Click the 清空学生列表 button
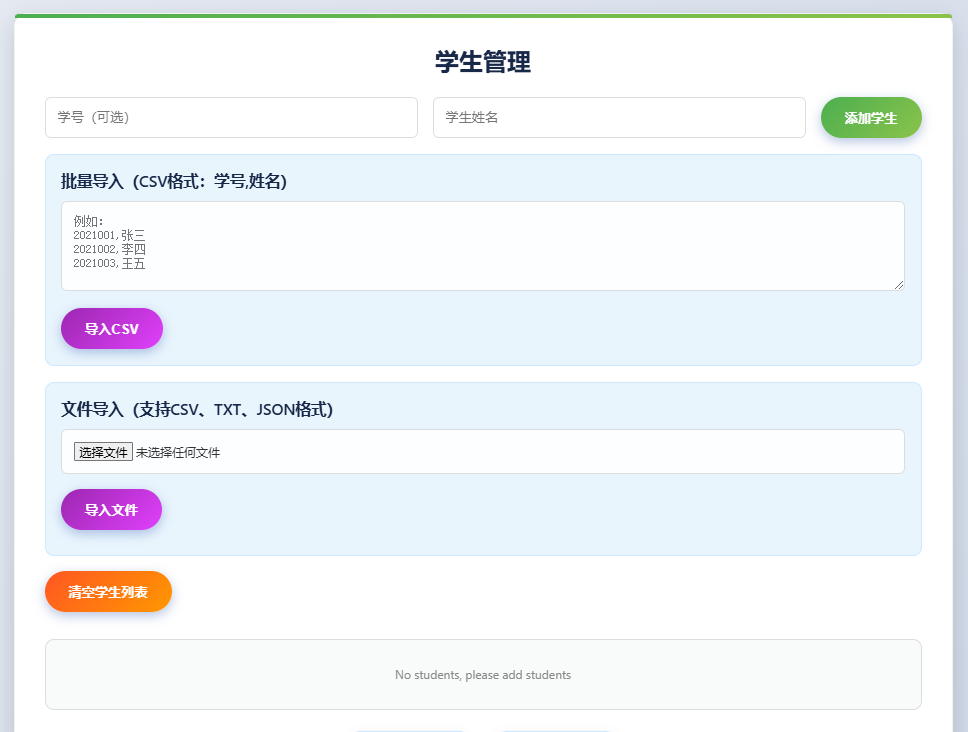The image size is (968, 732). 109,591
